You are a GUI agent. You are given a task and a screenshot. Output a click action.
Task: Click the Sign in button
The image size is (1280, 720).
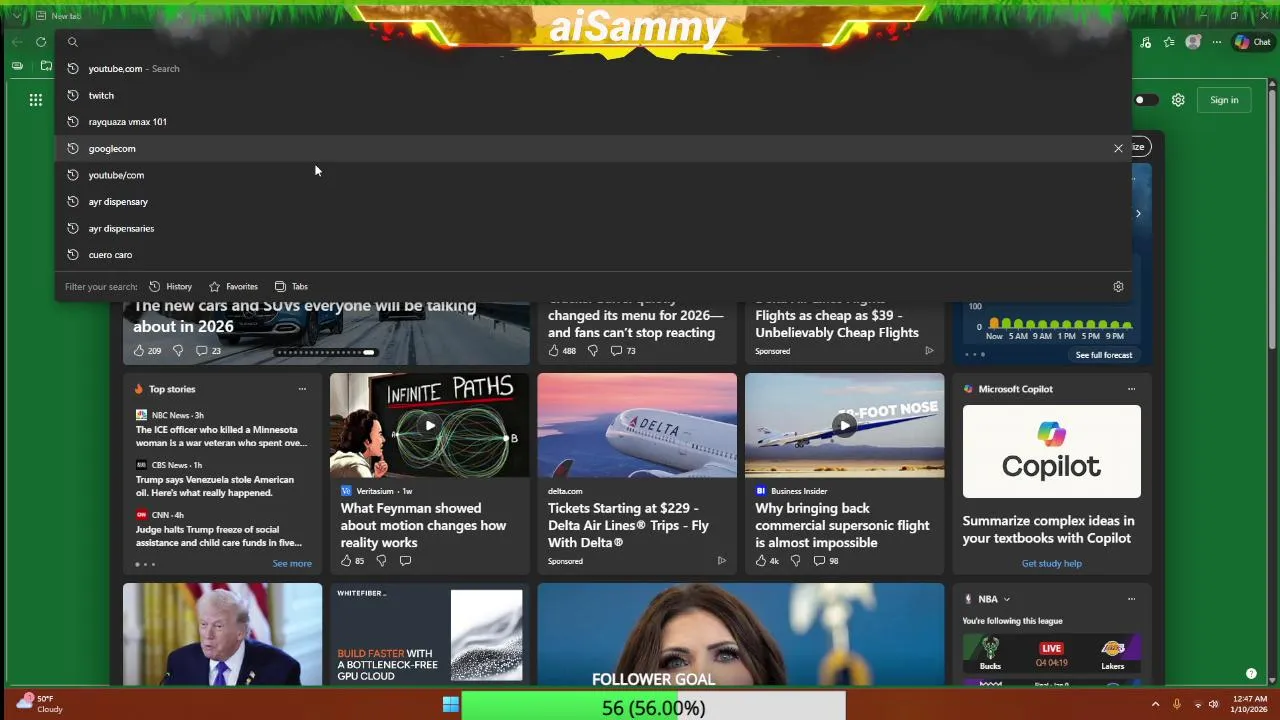click(x=1224, y=100)
